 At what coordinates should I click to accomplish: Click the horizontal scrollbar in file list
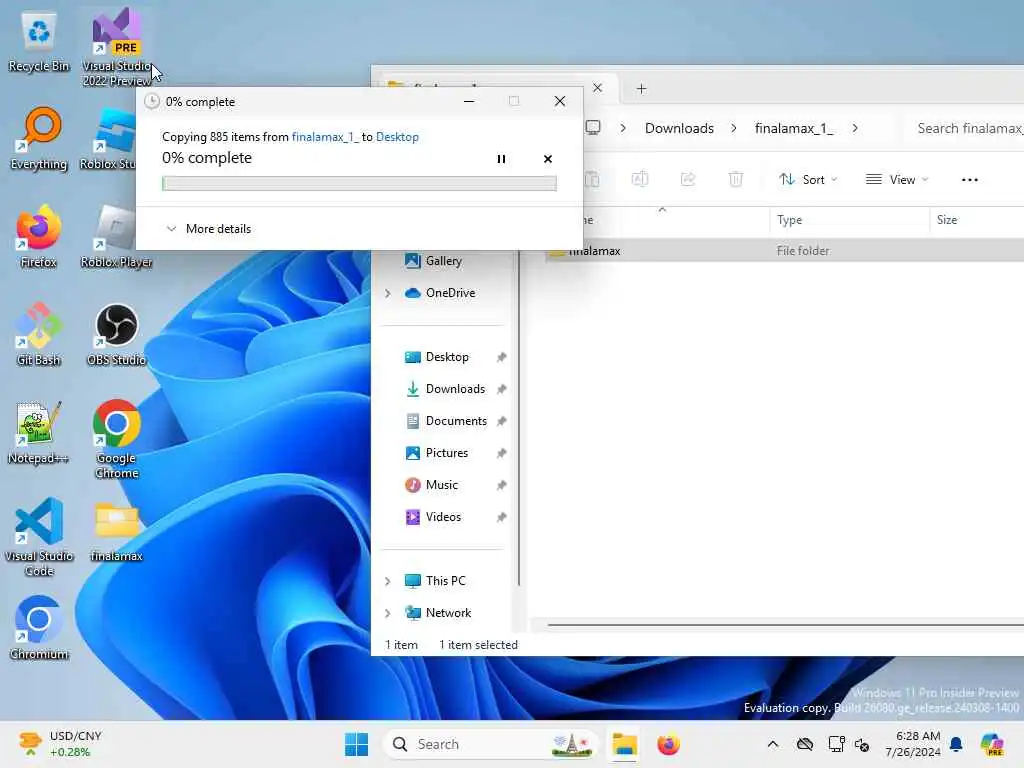click(785, 625)
